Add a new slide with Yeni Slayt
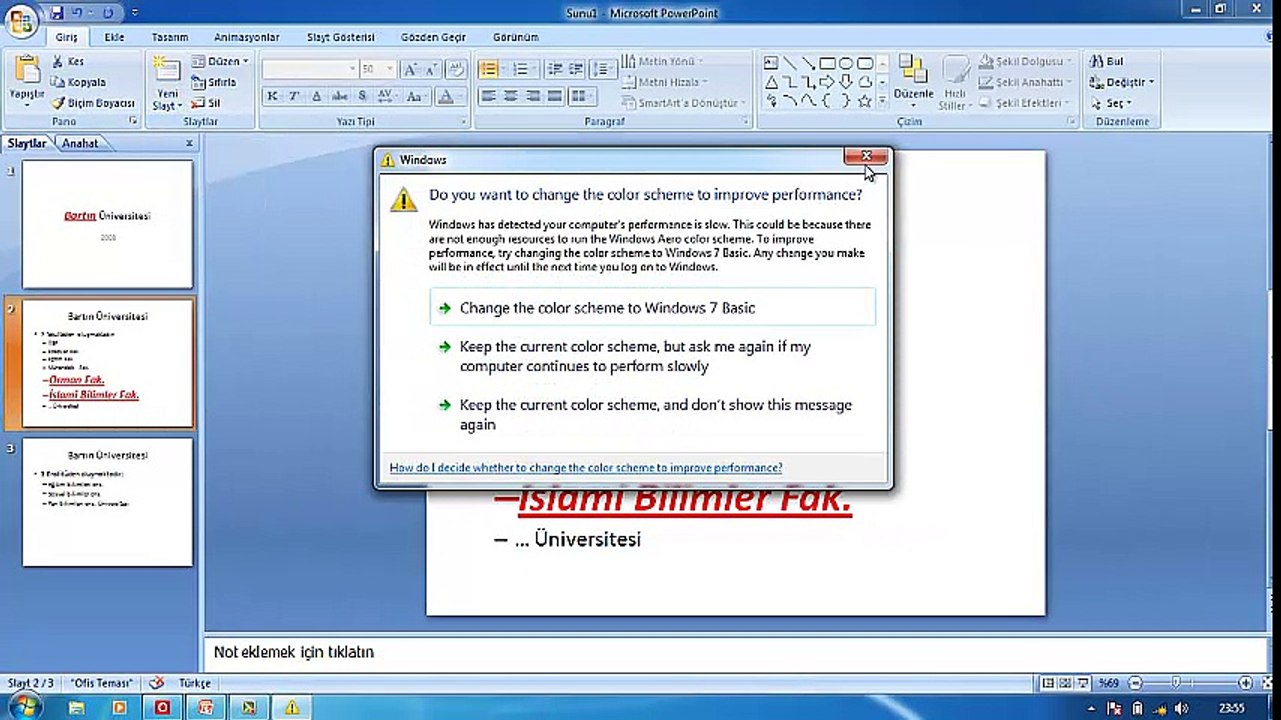The width and height of the screenshot is (1281, 720). tap(166, 82)
